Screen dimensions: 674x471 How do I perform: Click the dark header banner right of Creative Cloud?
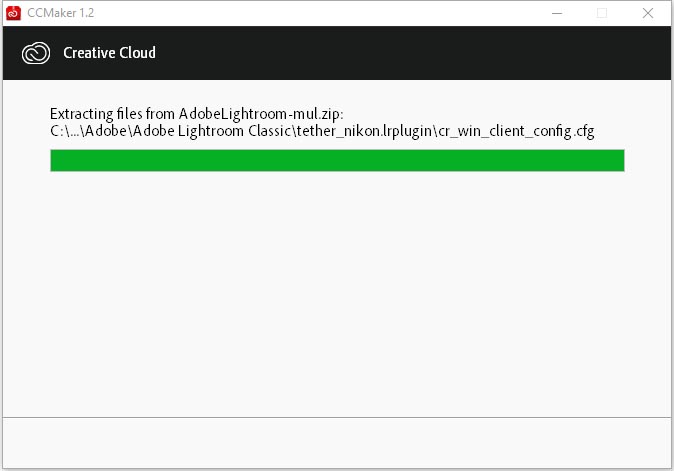(413, 53)
